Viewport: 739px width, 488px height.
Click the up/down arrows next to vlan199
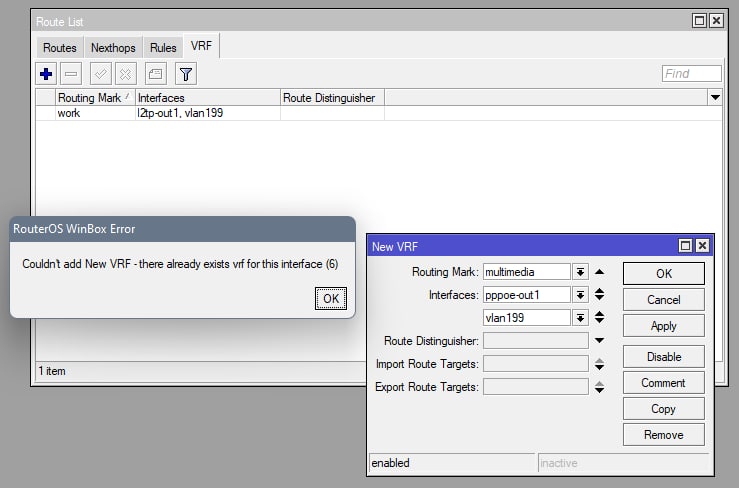point(599,317)
